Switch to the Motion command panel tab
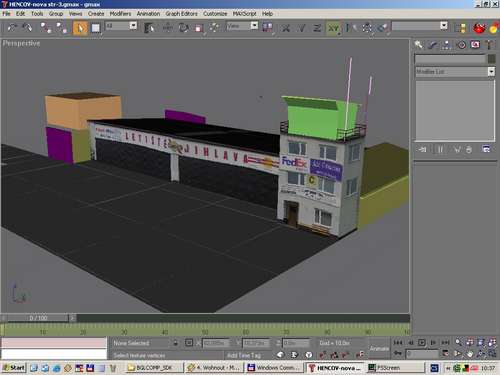 click(x=461, y=45)
